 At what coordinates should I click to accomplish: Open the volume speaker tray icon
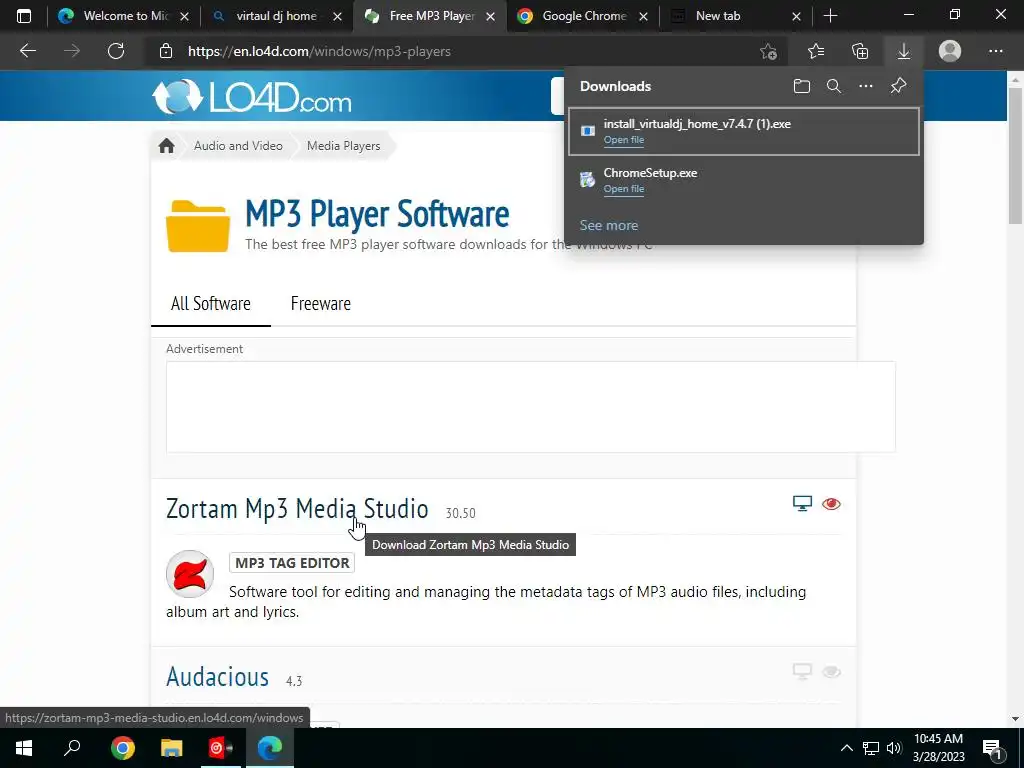tap(894, 748)
